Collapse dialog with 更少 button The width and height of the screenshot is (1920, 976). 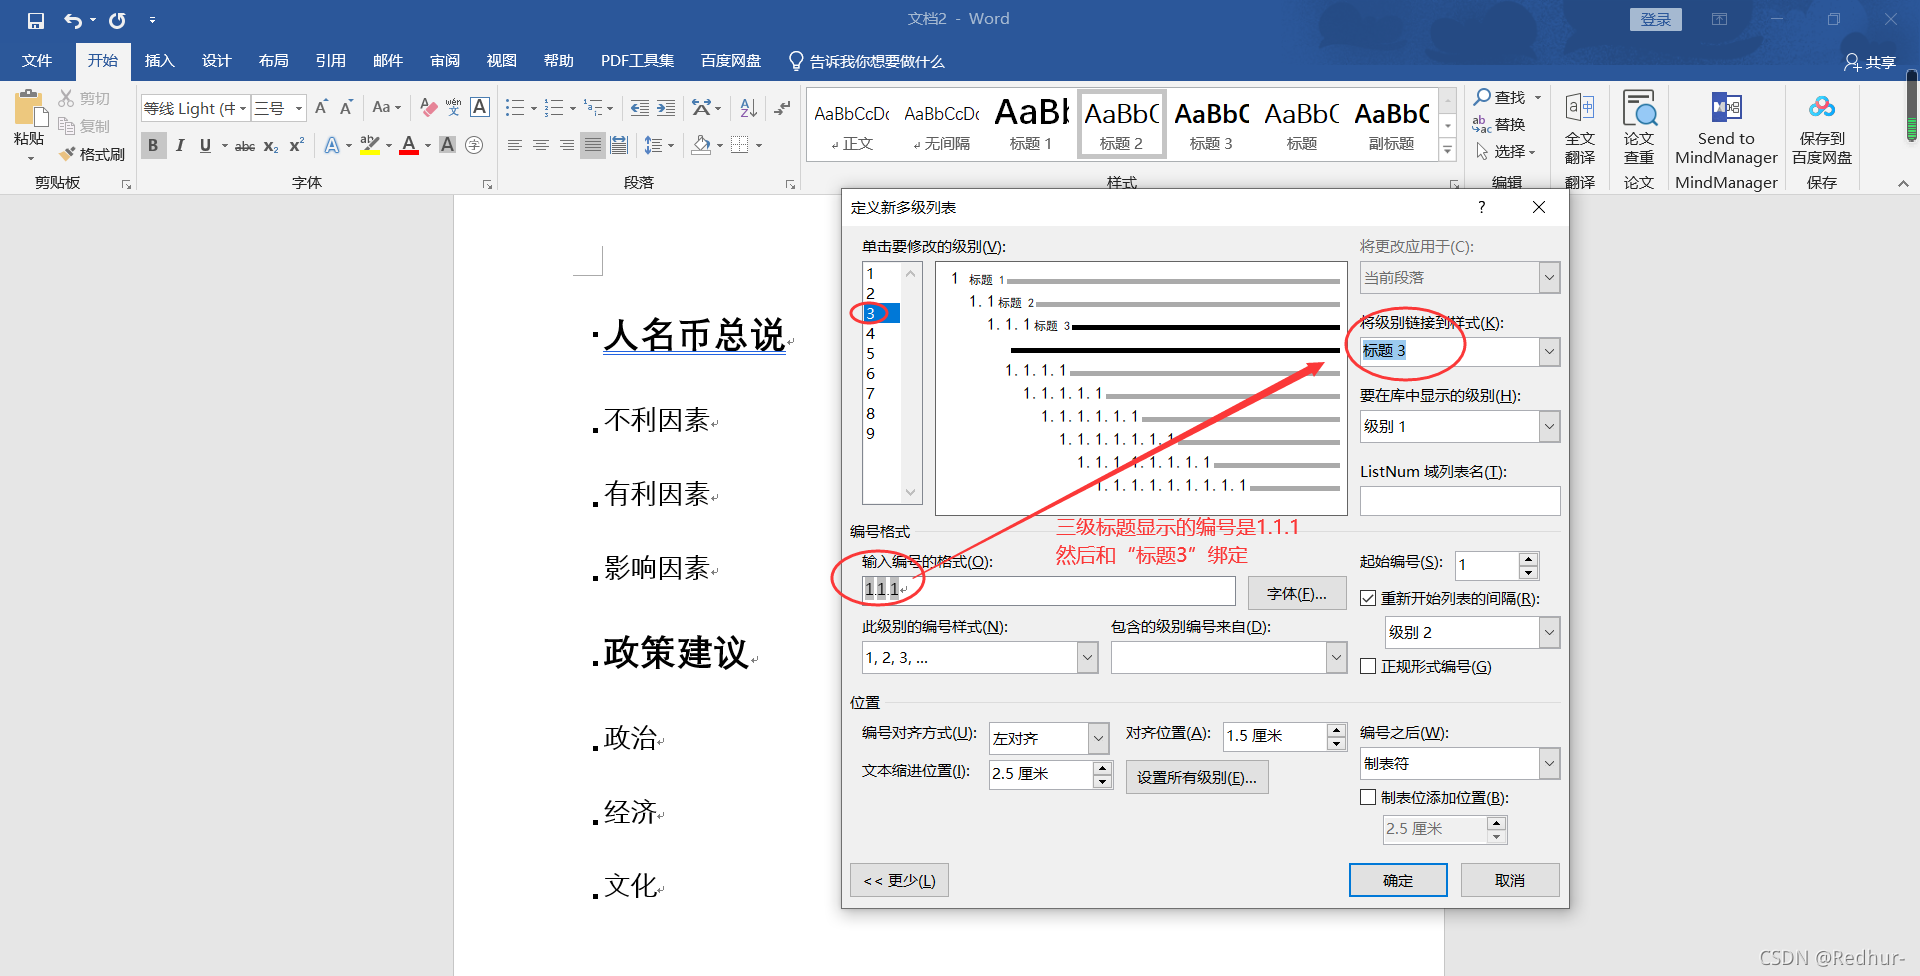pyautogui.click(x=899, y=880)
